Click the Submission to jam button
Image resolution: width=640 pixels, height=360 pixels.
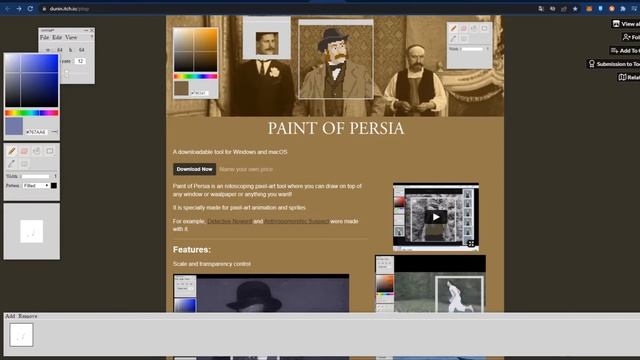(x=613, y=64)
